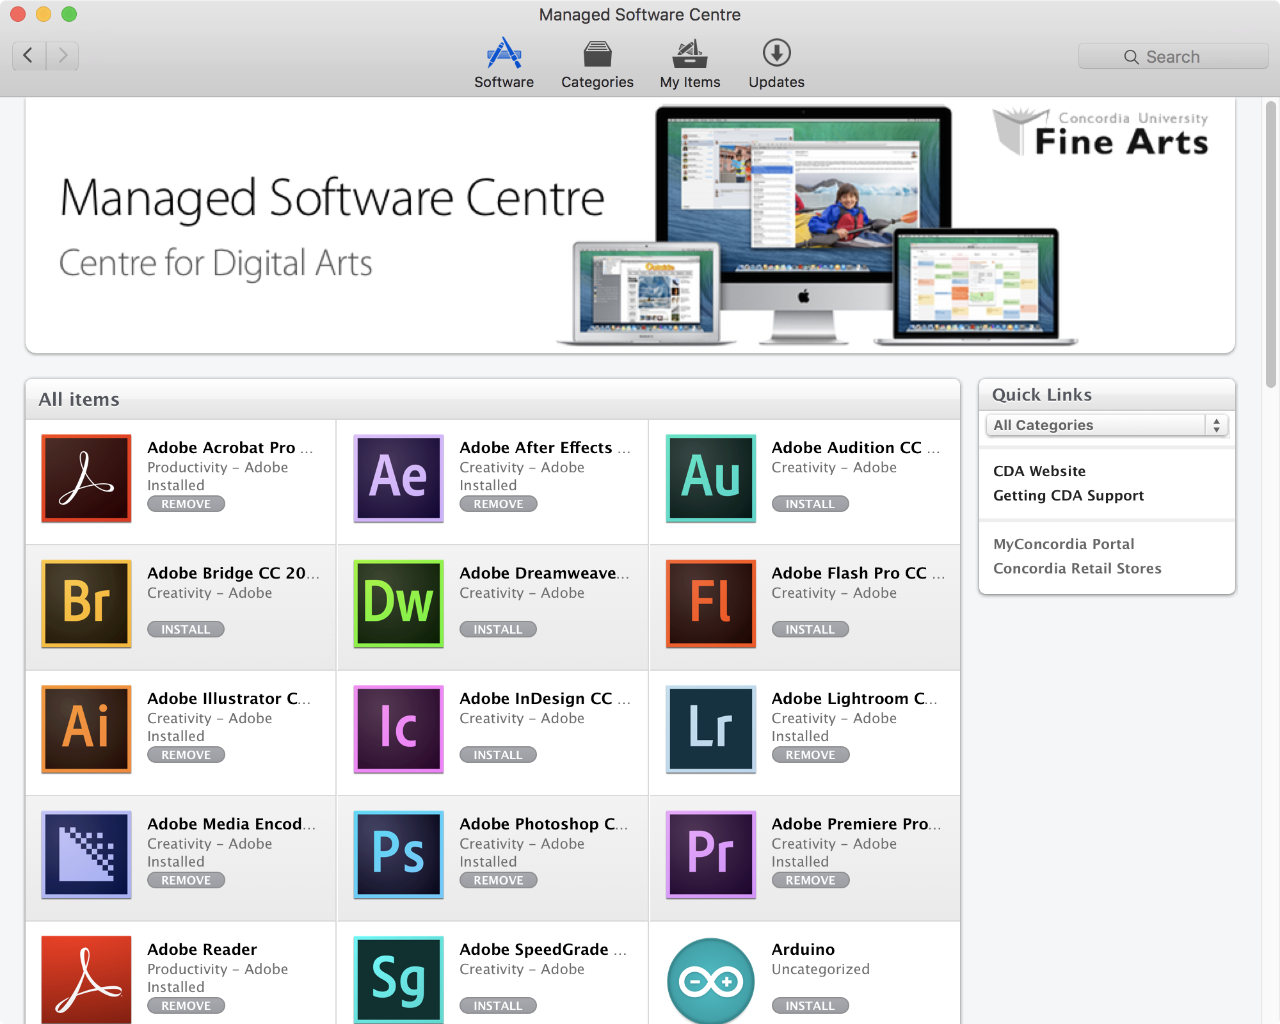The height and width of the screenshot is (1024, 1280).
Task: Remove Adobe Lightroom
Action: click(x=810, y=755)
